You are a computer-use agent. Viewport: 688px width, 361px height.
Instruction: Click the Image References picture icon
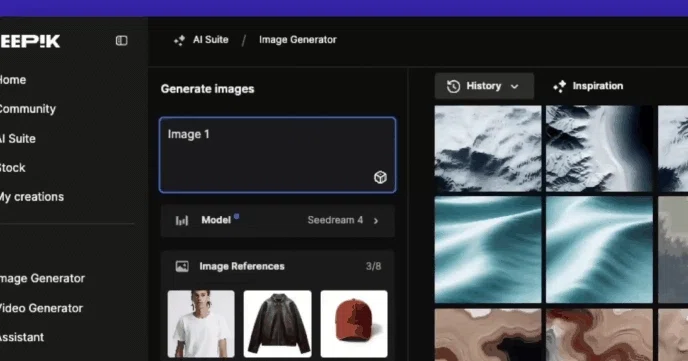tap(182, 266)
